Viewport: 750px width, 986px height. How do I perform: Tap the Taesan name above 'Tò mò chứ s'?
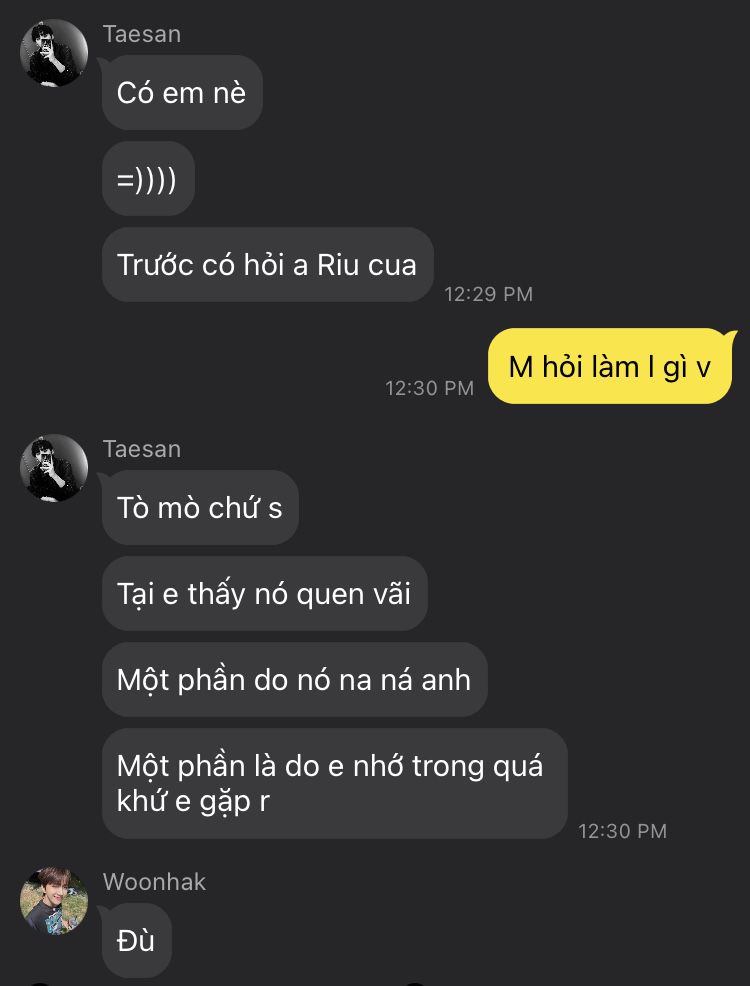(142, 449)
